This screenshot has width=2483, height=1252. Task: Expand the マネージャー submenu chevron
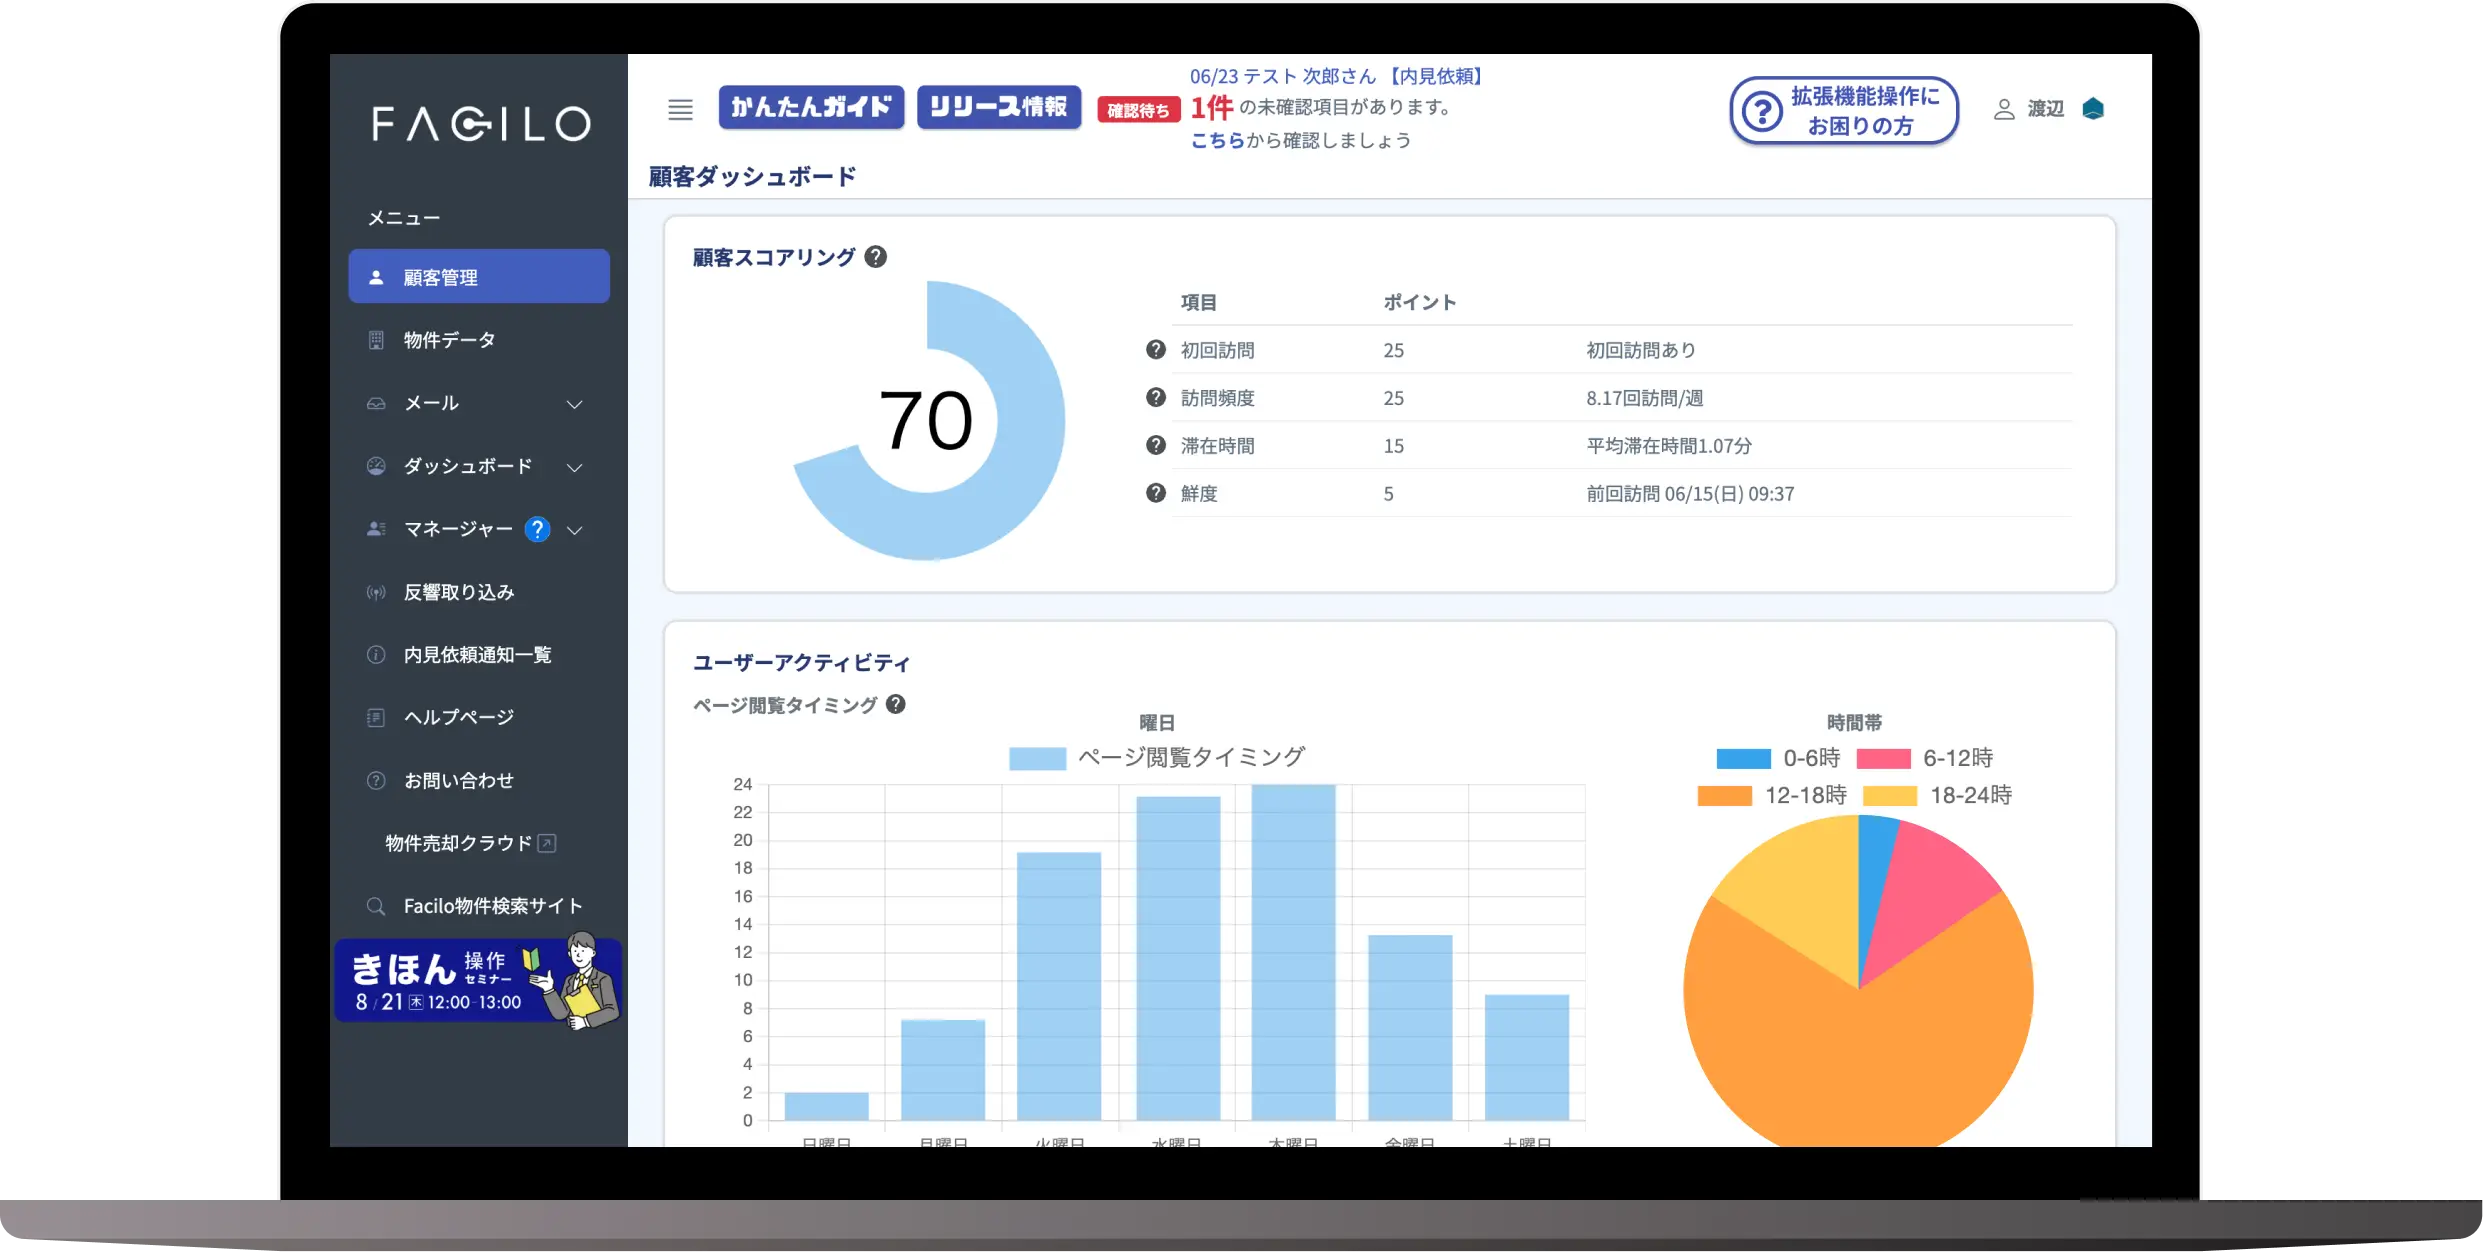coord(574,530)
